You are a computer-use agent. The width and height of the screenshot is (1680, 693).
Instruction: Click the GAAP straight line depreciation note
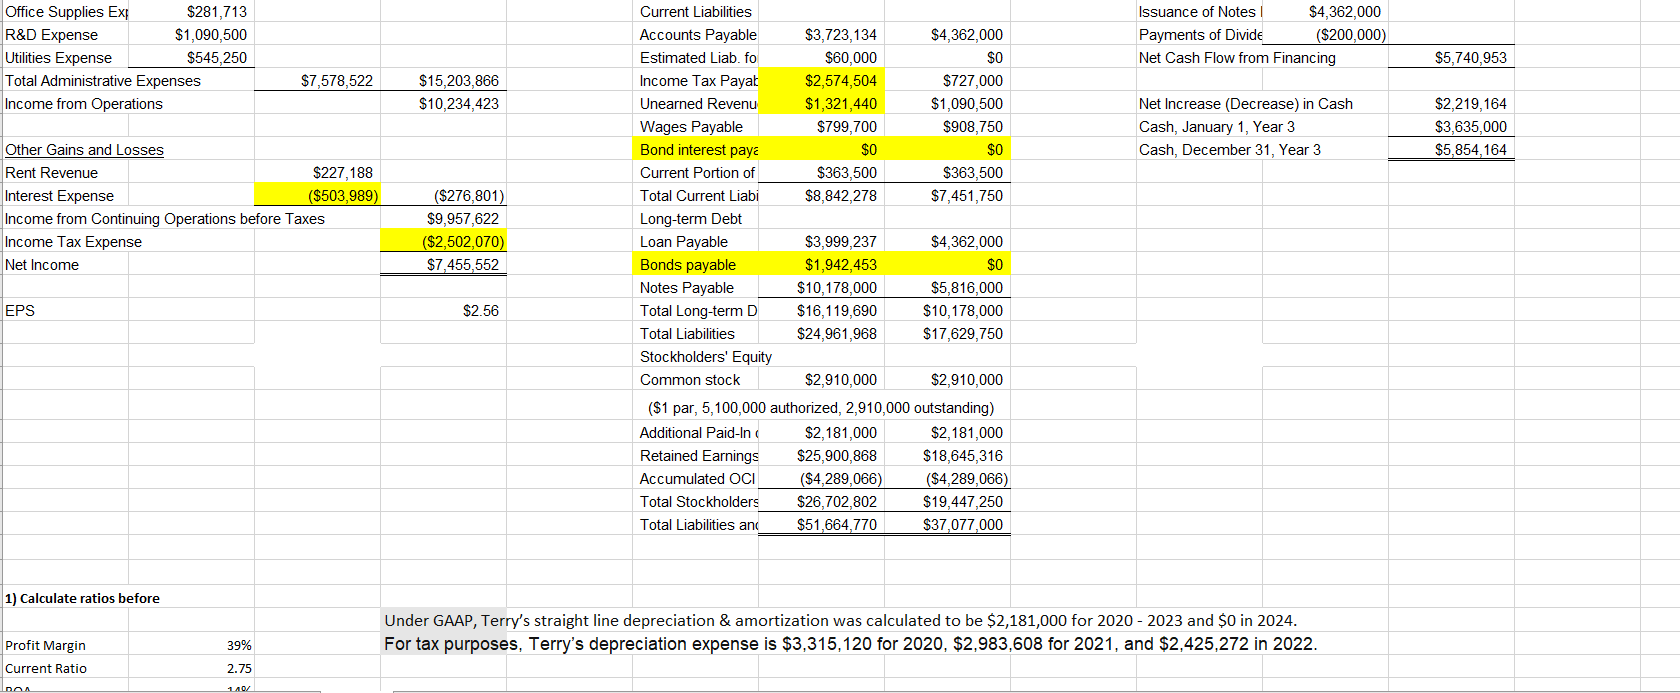tap(841, 621)
